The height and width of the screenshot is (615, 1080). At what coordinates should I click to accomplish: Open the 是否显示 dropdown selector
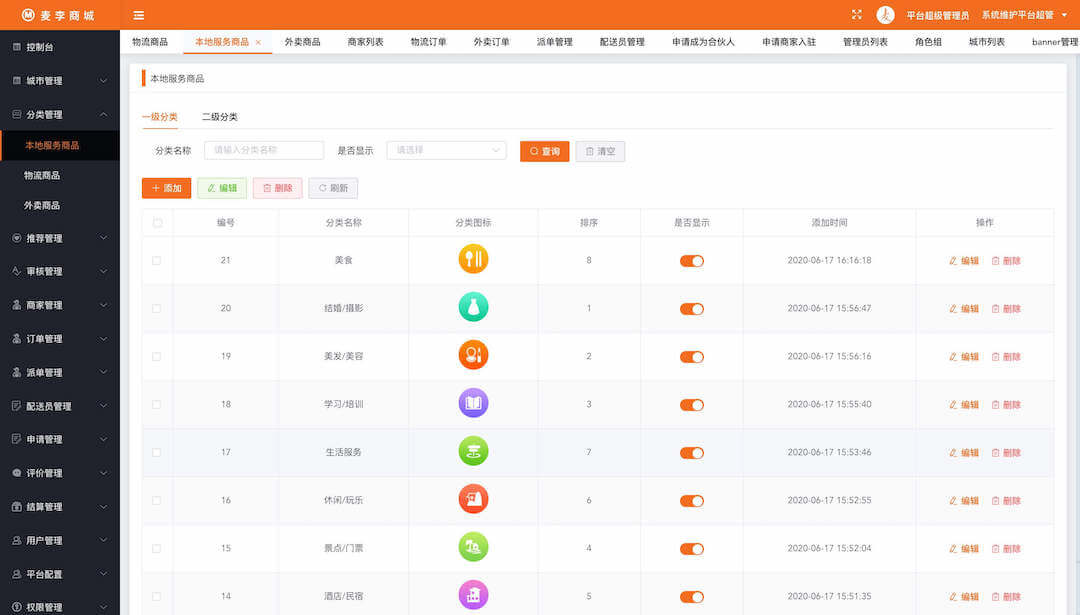[x=446, y=150]
